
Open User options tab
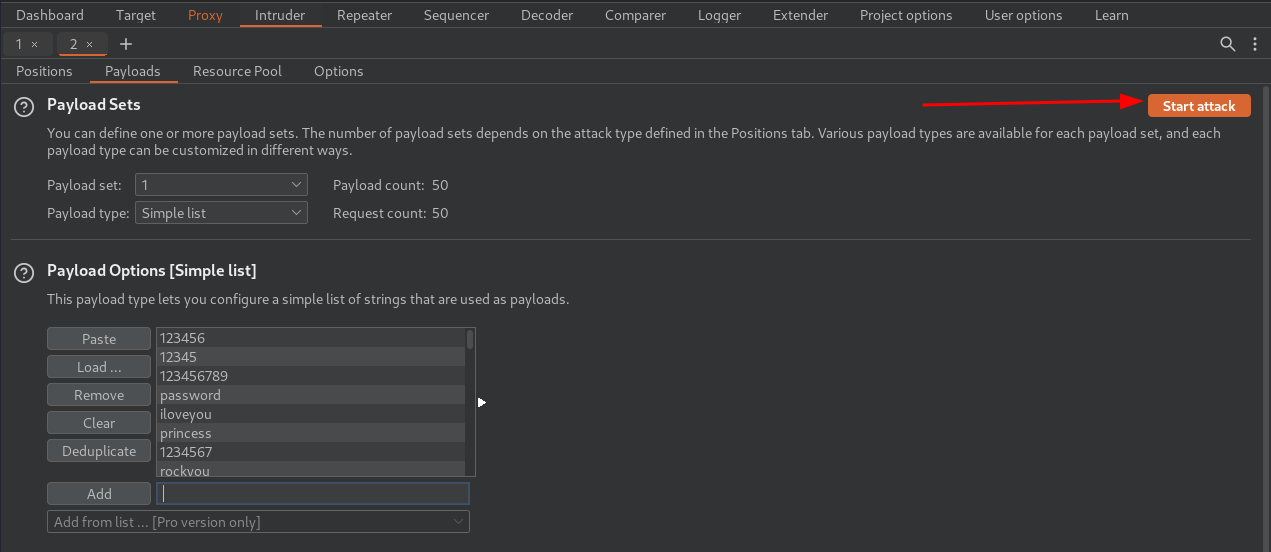[1023, 15]
